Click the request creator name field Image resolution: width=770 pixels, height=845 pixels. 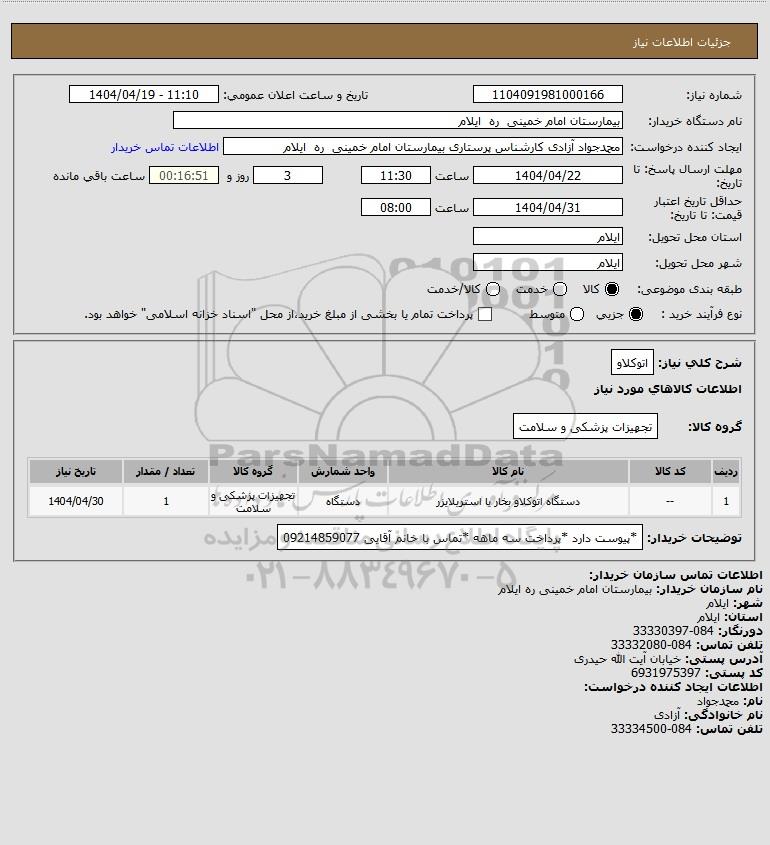click(x=423, y=147)
